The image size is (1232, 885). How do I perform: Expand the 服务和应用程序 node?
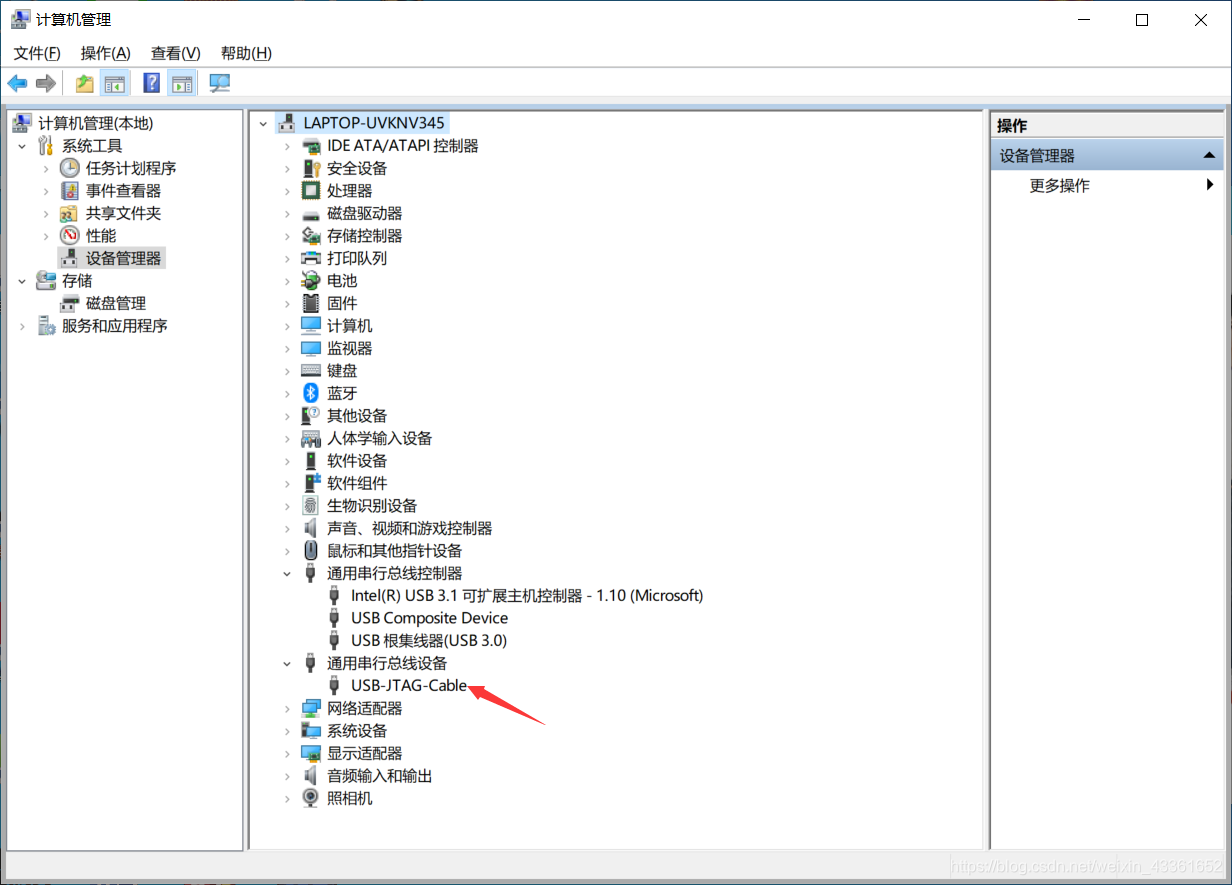click(22, 326)
